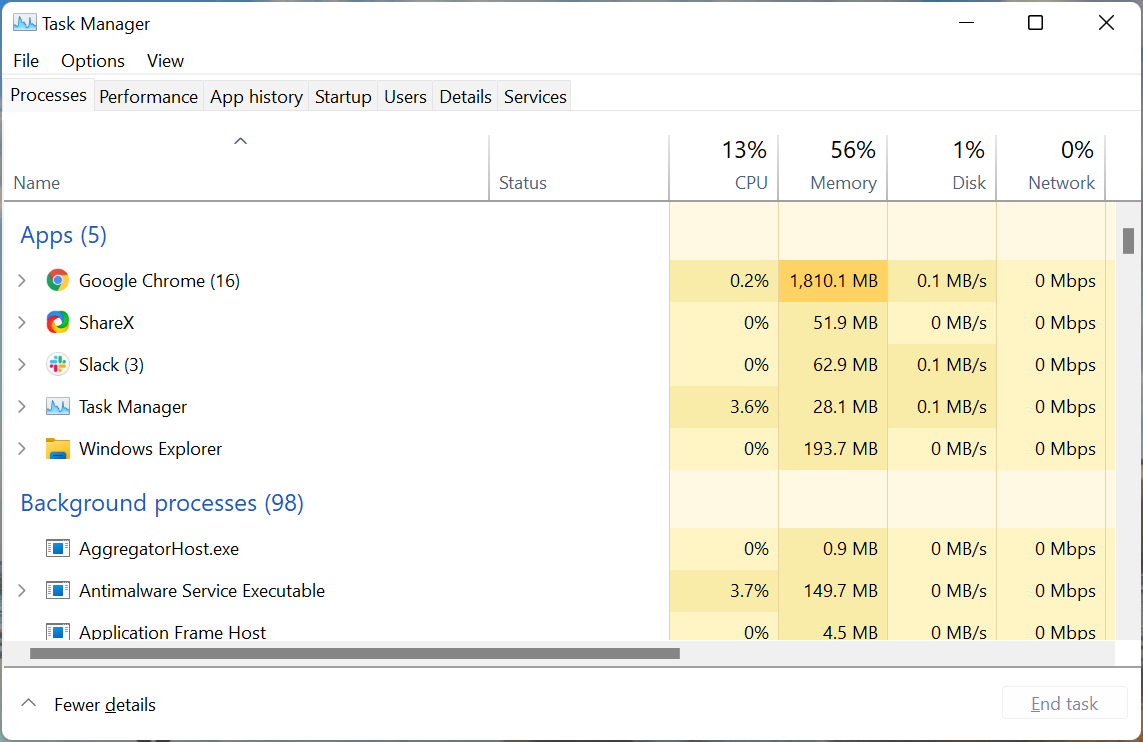Click the Application Frame Host icon
This screenshot has width=1143, height=742.
[x=57, y=632]
